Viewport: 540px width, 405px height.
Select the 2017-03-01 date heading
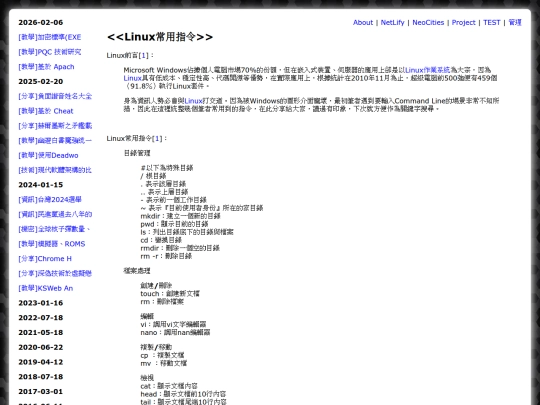point(41,392)
